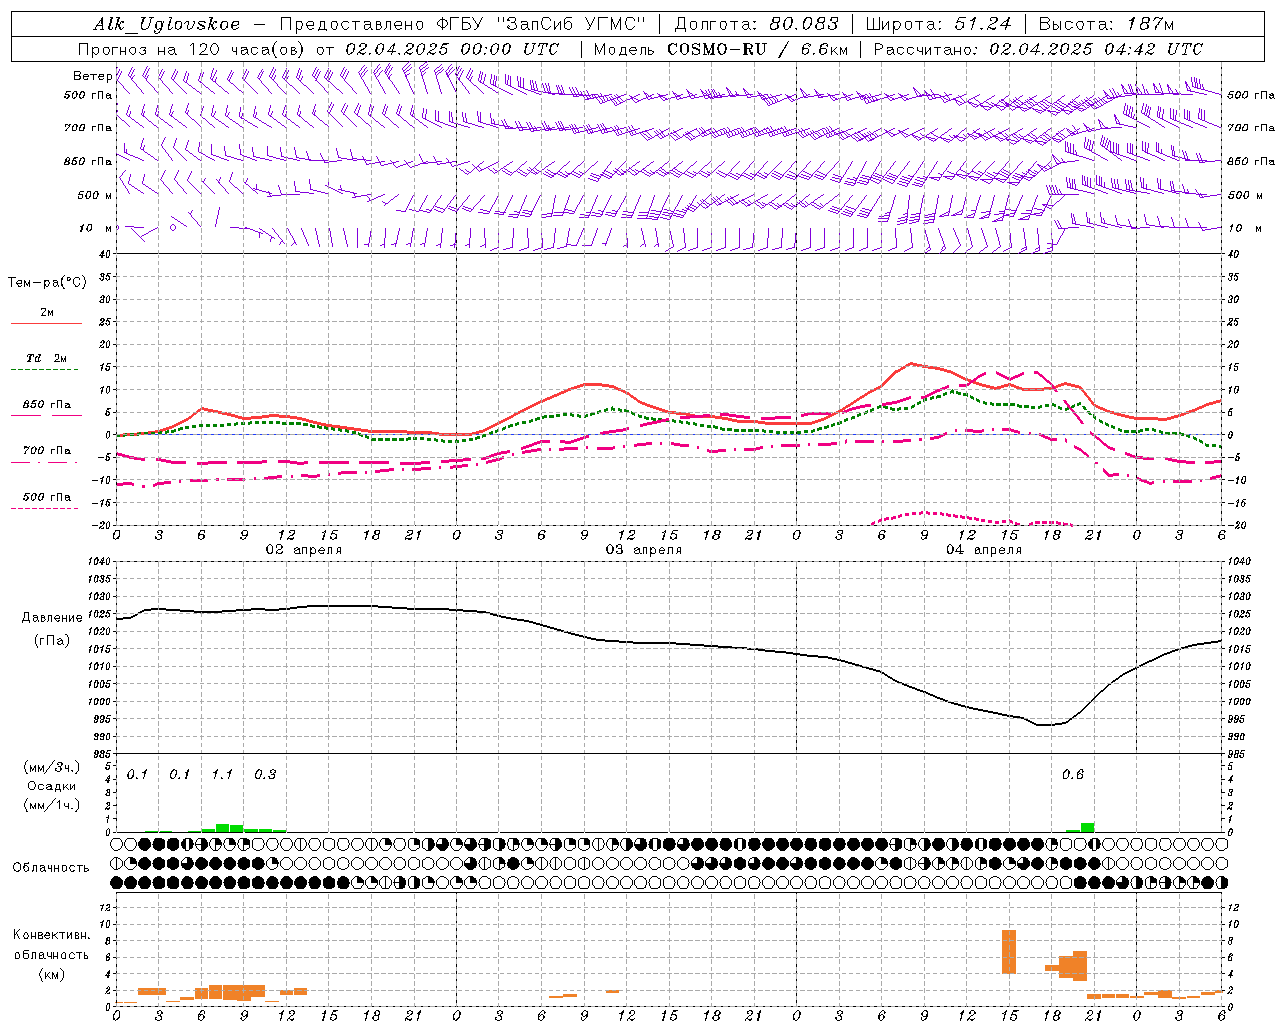Click the pink dashed line under legend "850 гПа"

point(46,416)
